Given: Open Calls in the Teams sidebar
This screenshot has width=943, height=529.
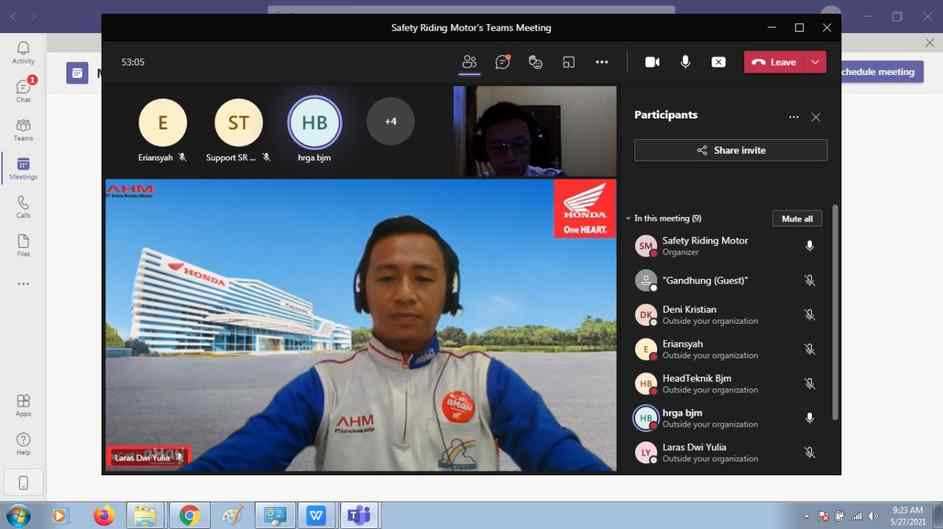Looking at the screenshot, I should coord(23,206).
